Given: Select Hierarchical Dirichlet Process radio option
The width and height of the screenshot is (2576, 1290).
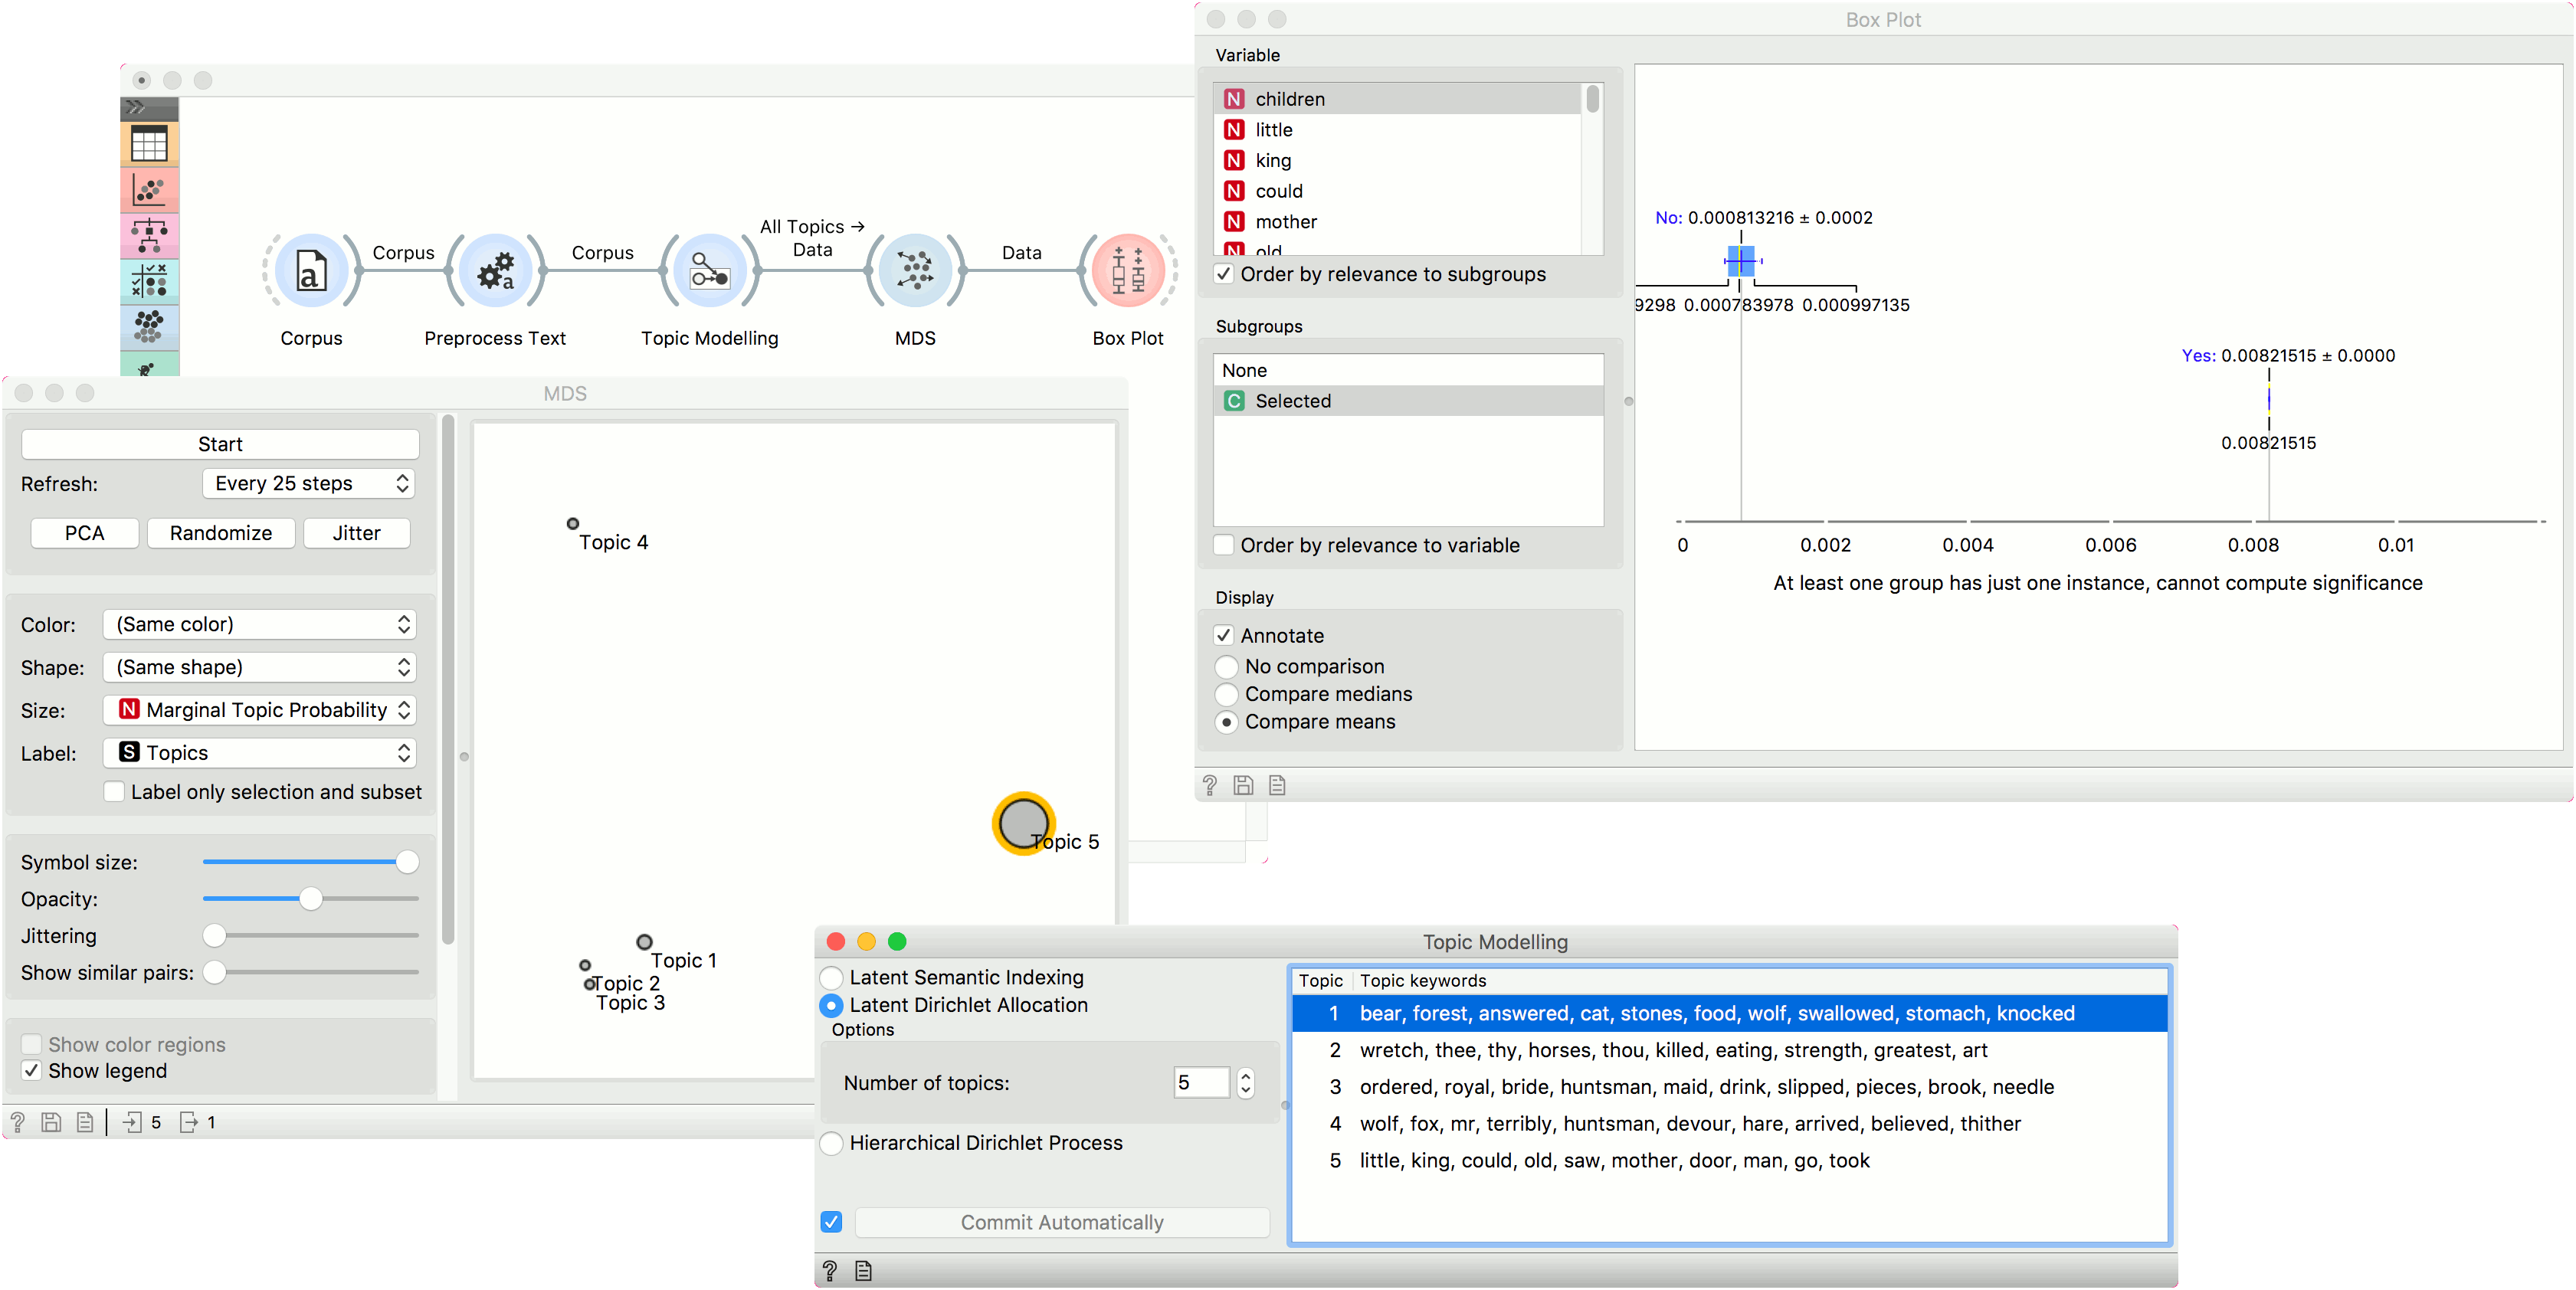Looking at the screenshot, I should pyautogui.click(x=832, y=1143).
